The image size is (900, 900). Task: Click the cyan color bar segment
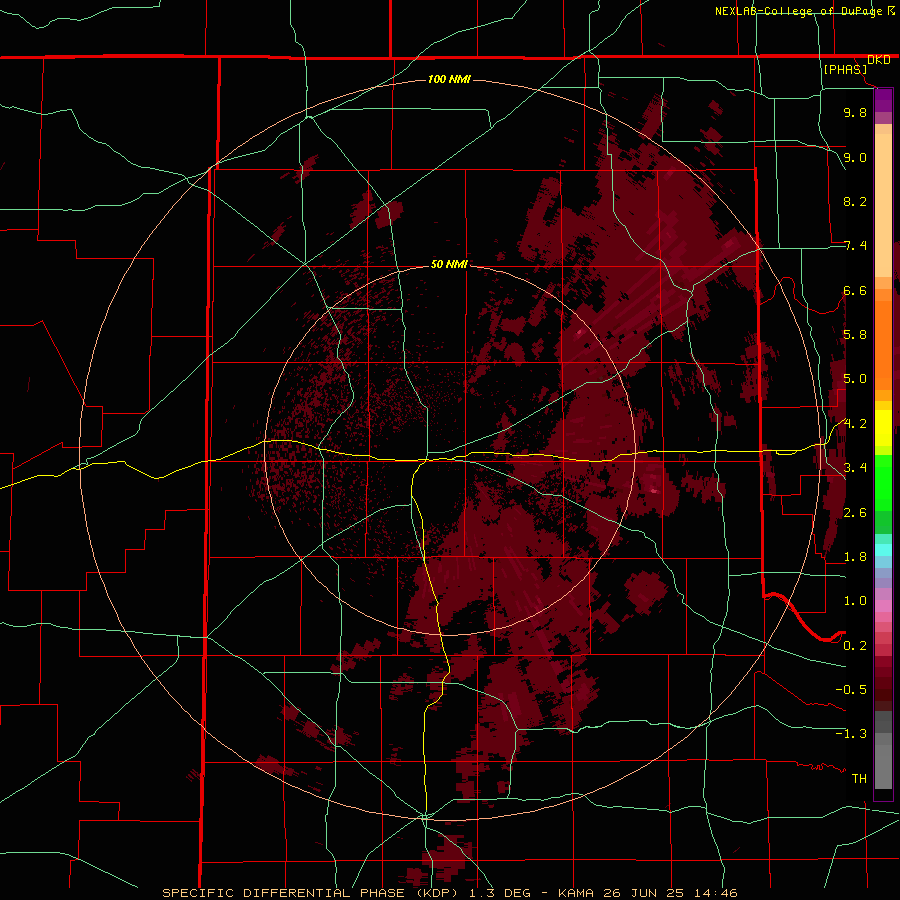tap(883, 550)
